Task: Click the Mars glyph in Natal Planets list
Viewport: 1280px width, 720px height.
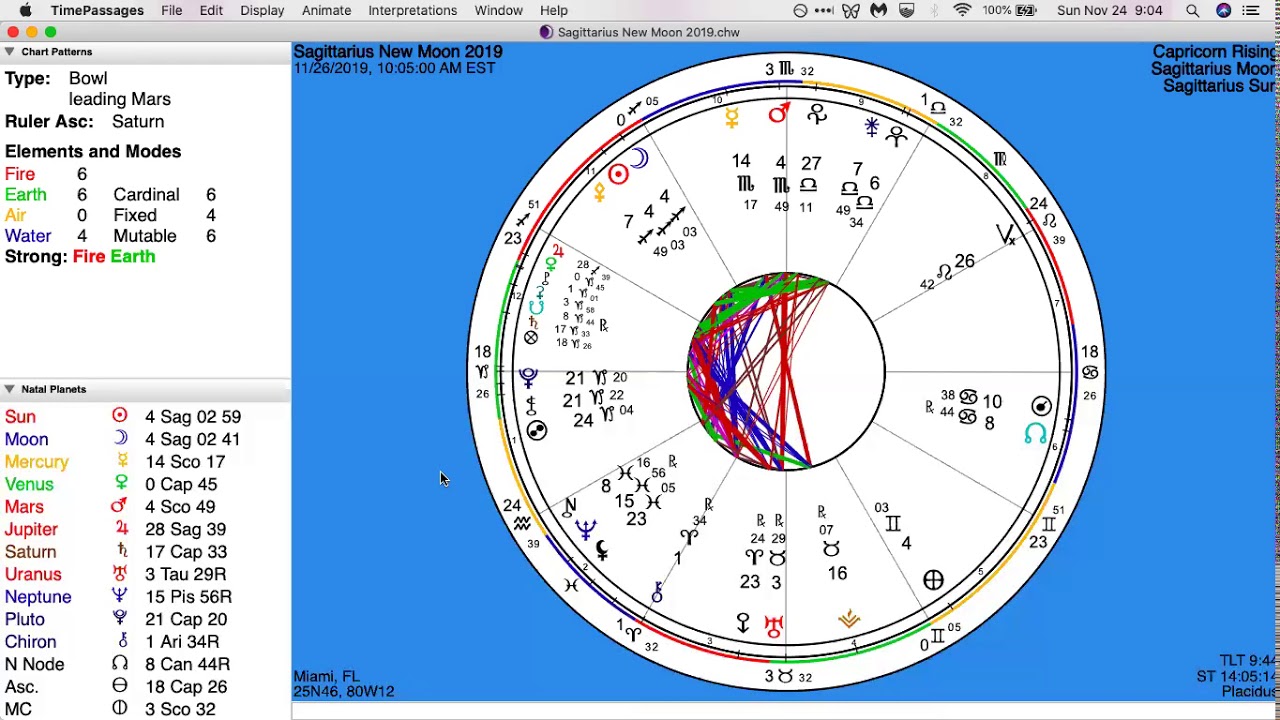Action: point(120,506)
